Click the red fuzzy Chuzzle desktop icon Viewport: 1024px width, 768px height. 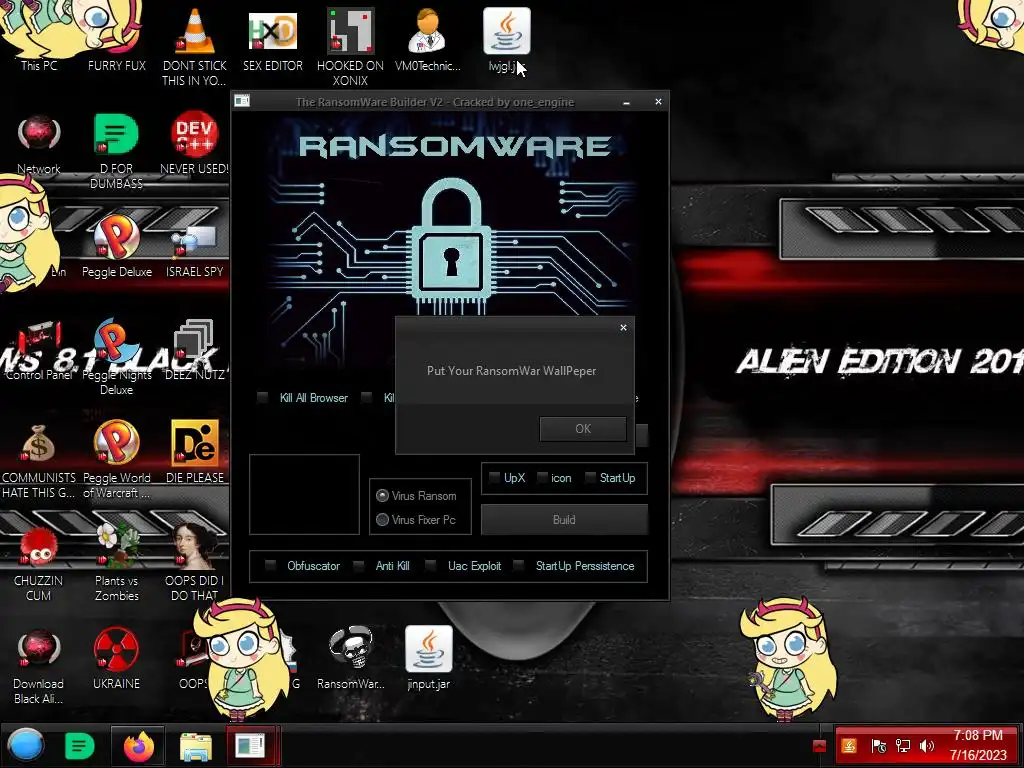(x=38, y=547)
